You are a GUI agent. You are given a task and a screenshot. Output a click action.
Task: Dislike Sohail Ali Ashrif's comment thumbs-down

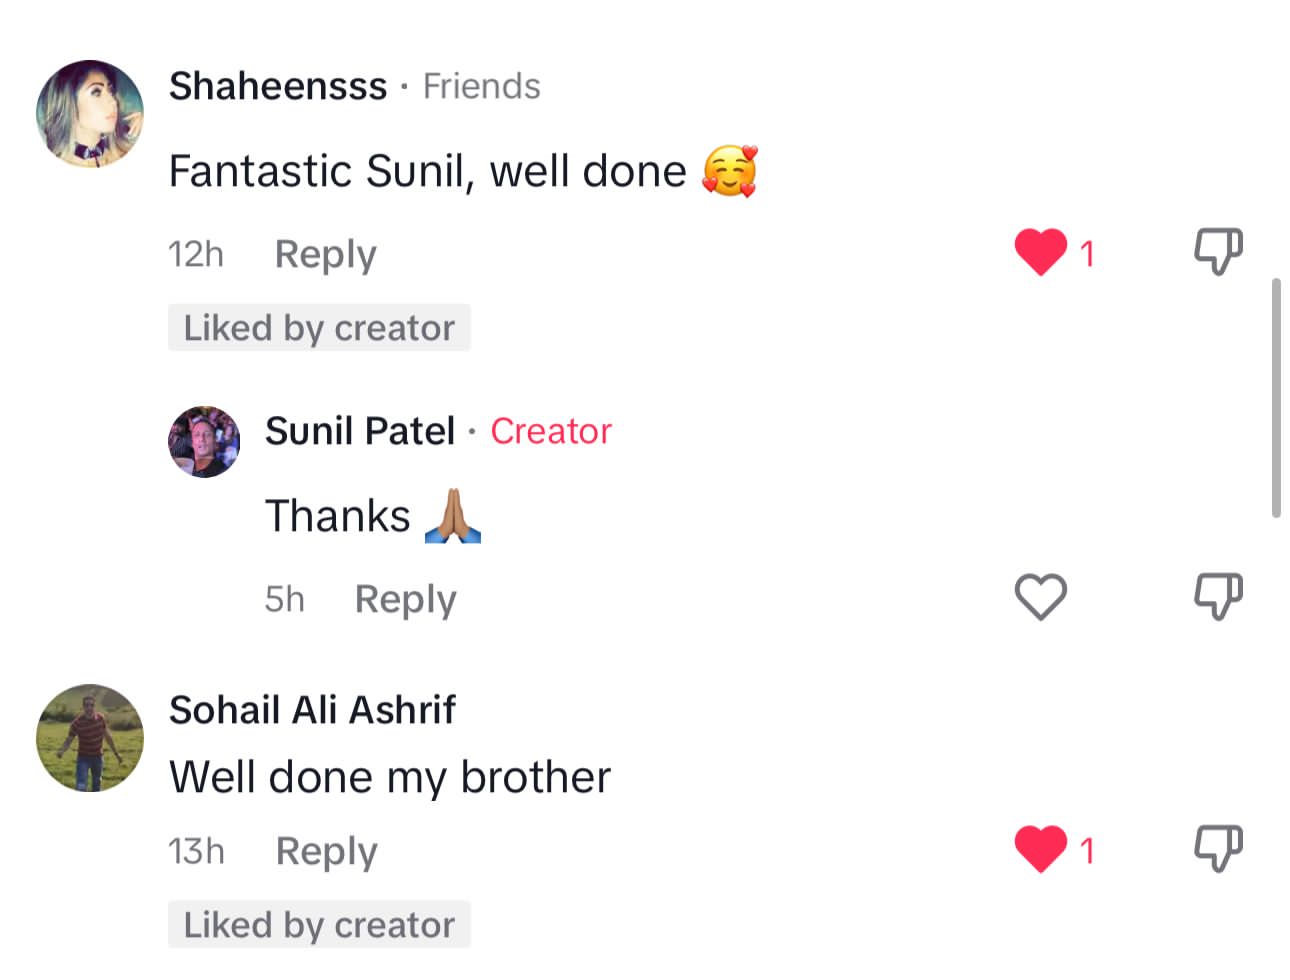[x=1218, y=848]
